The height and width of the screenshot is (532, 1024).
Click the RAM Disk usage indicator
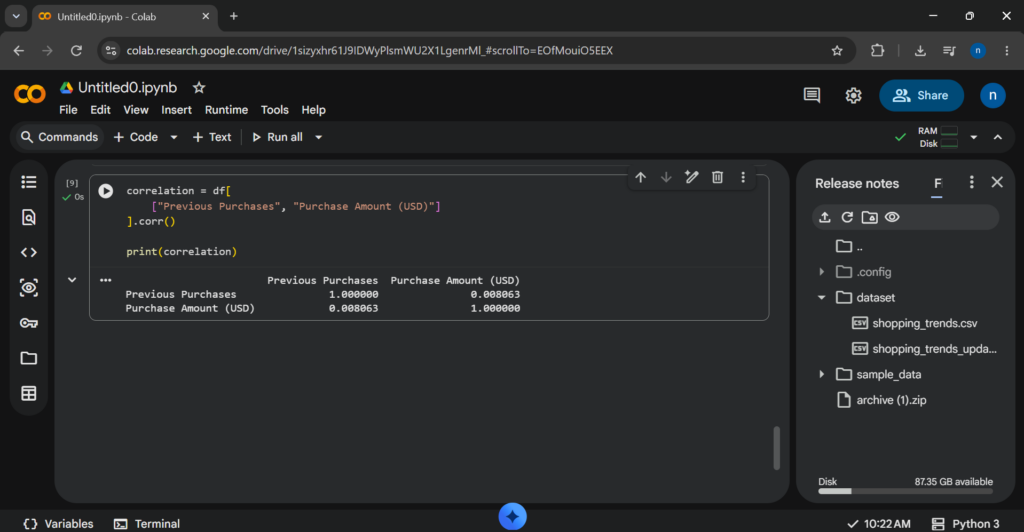(x=938, y=137)
